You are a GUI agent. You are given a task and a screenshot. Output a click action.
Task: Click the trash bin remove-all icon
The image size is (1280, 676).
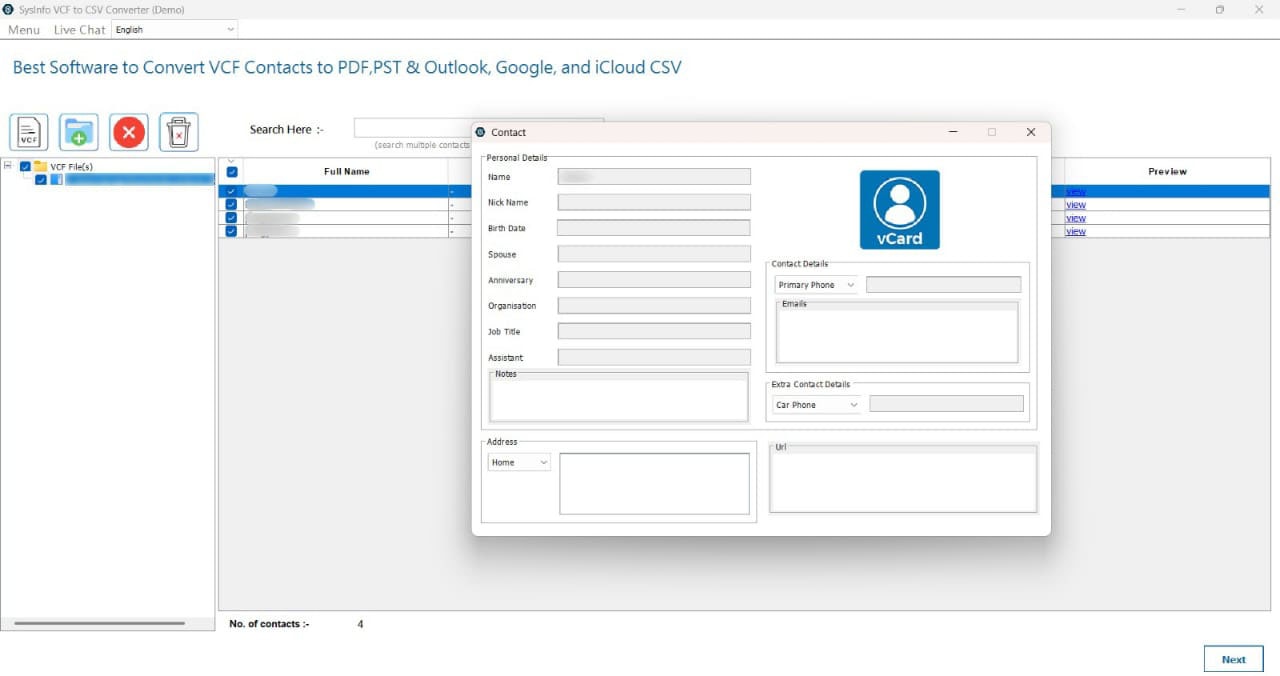pos(179,132)
